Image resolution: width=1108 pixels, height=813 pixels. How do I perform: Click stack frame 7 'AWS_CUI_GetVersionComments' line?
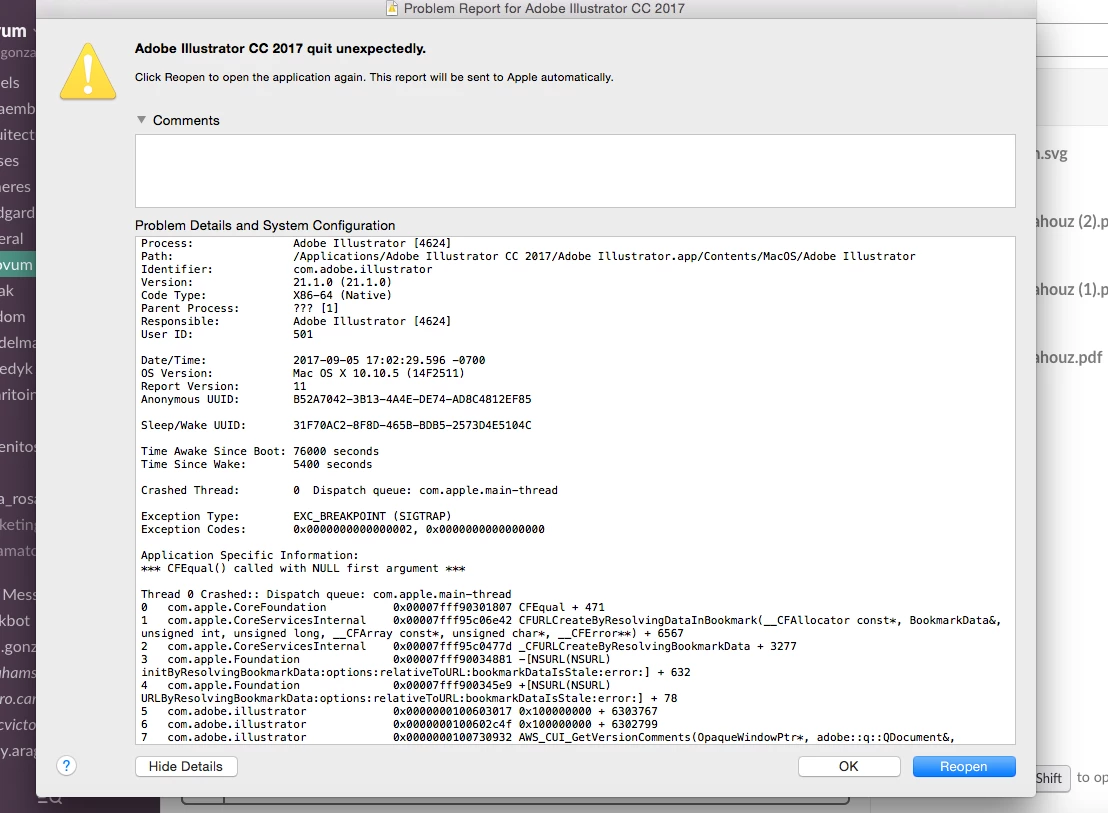[548, 737]
